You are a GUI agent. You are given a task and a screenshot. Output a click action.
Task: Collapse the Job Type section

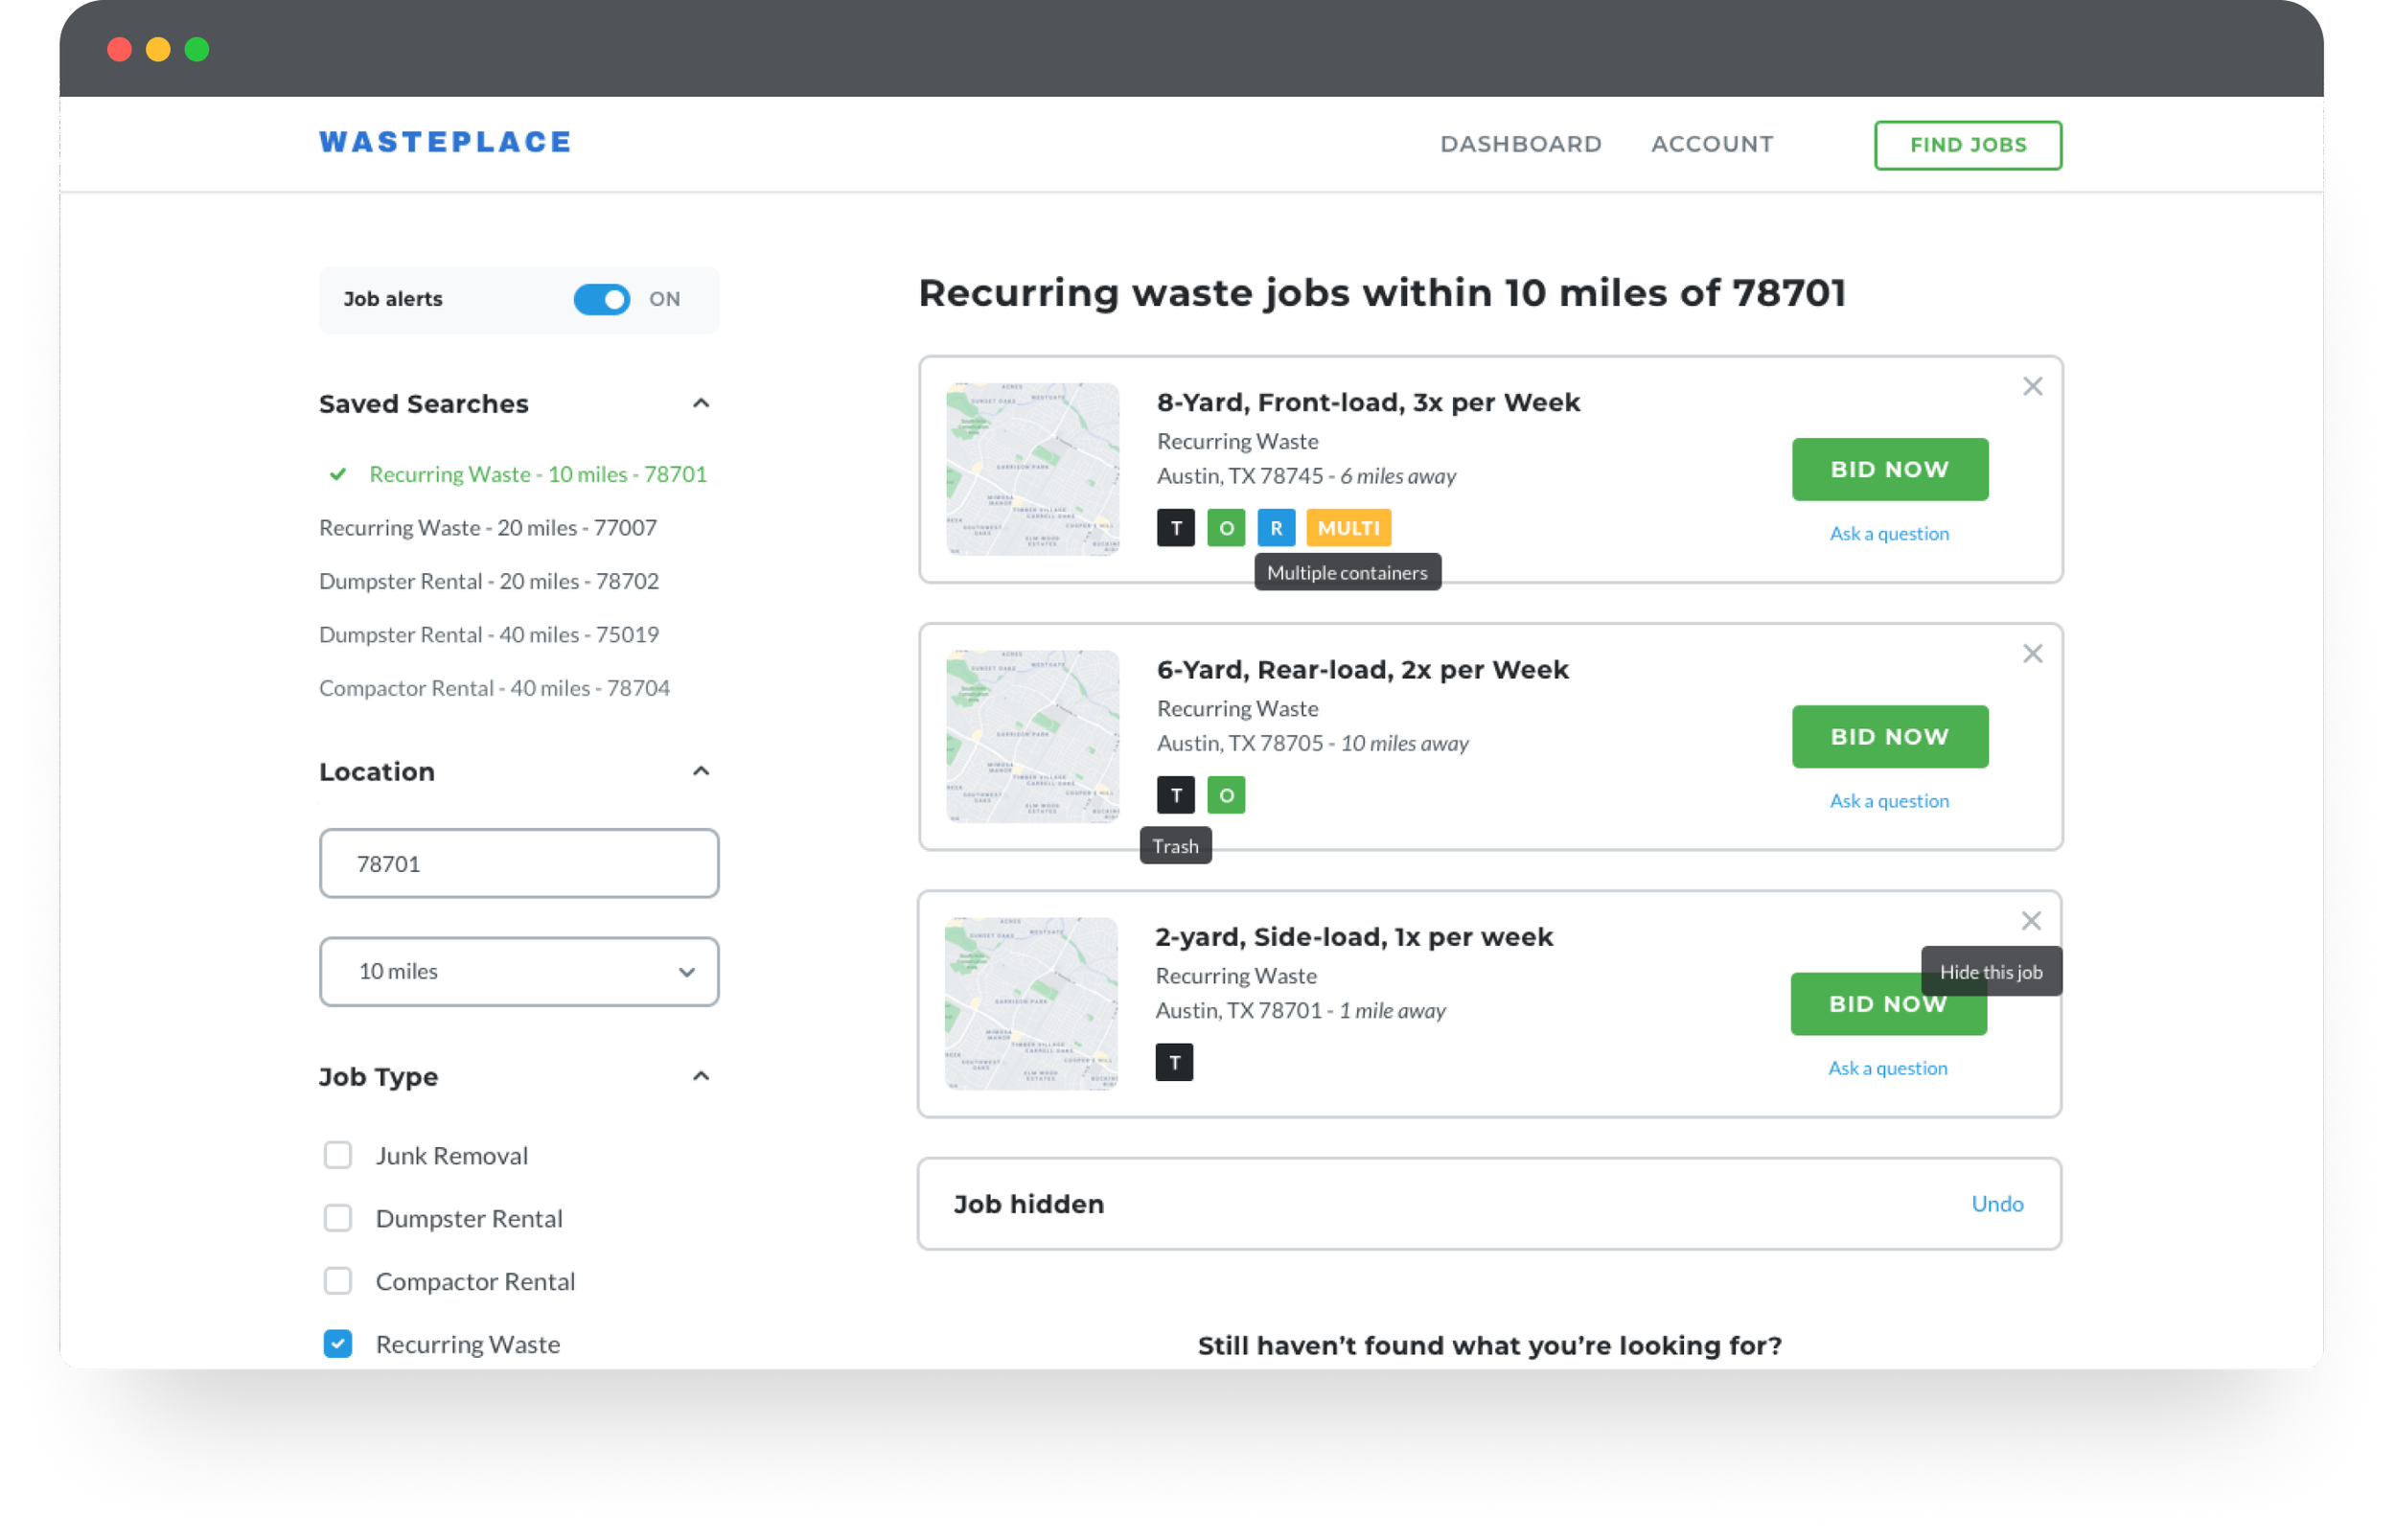700,1077
